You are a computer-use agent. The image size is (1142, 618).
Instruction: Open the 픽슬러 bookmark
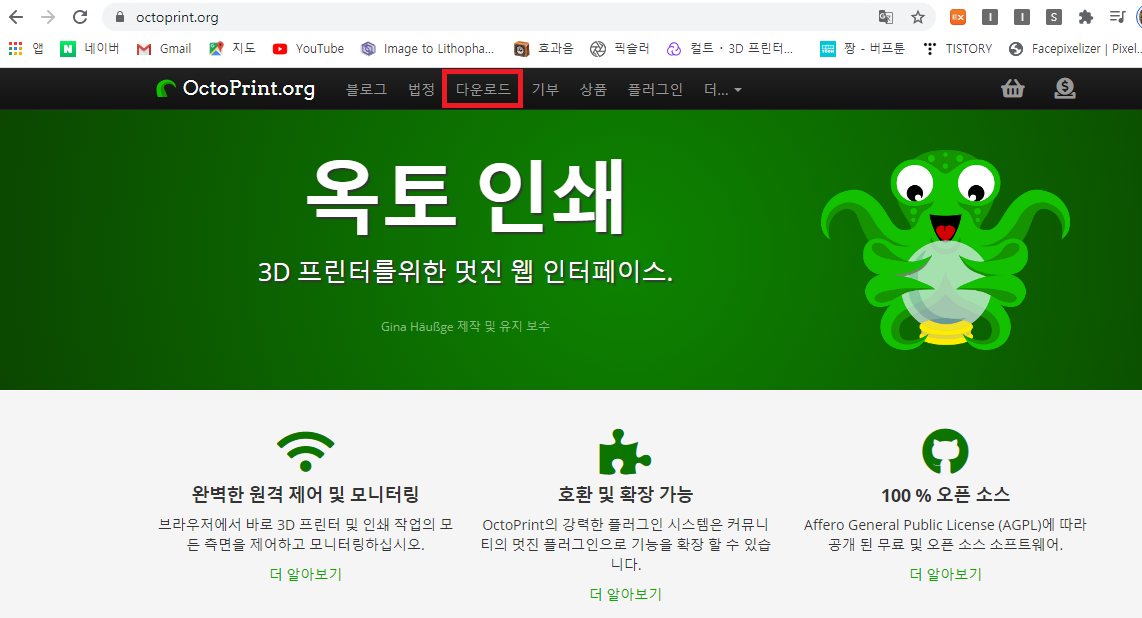620,49
